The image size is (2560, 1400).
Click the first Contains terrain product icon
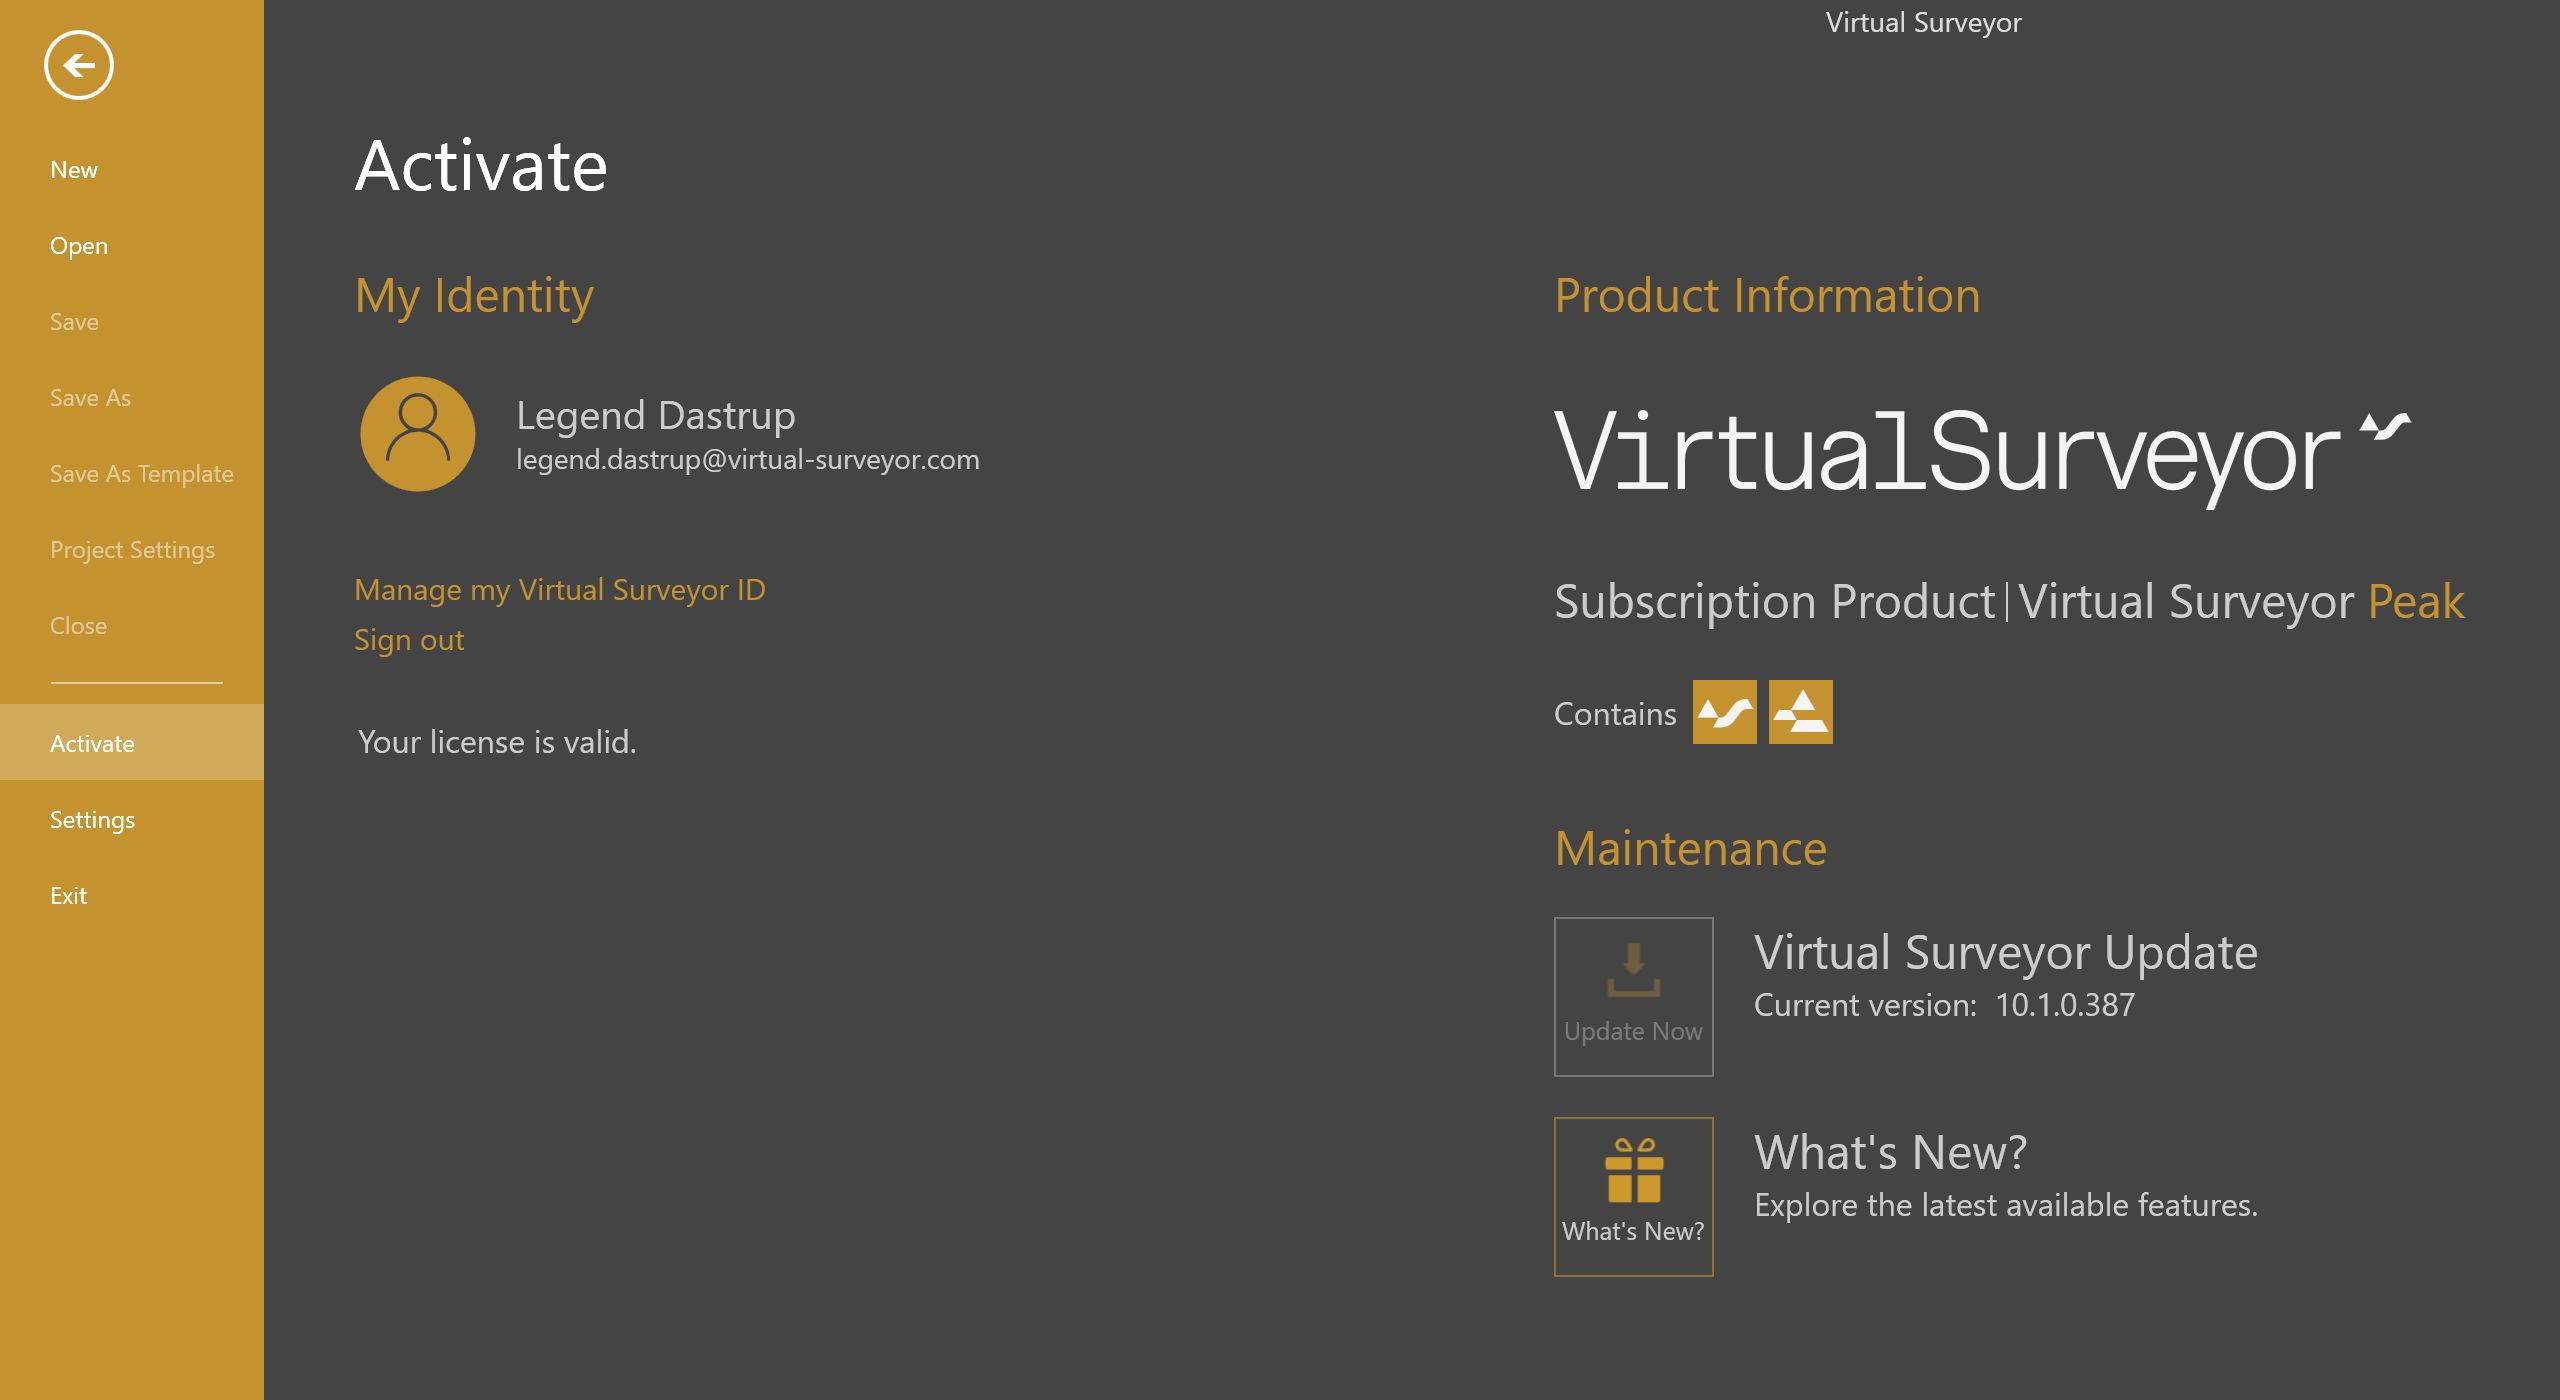(1724, 712)
